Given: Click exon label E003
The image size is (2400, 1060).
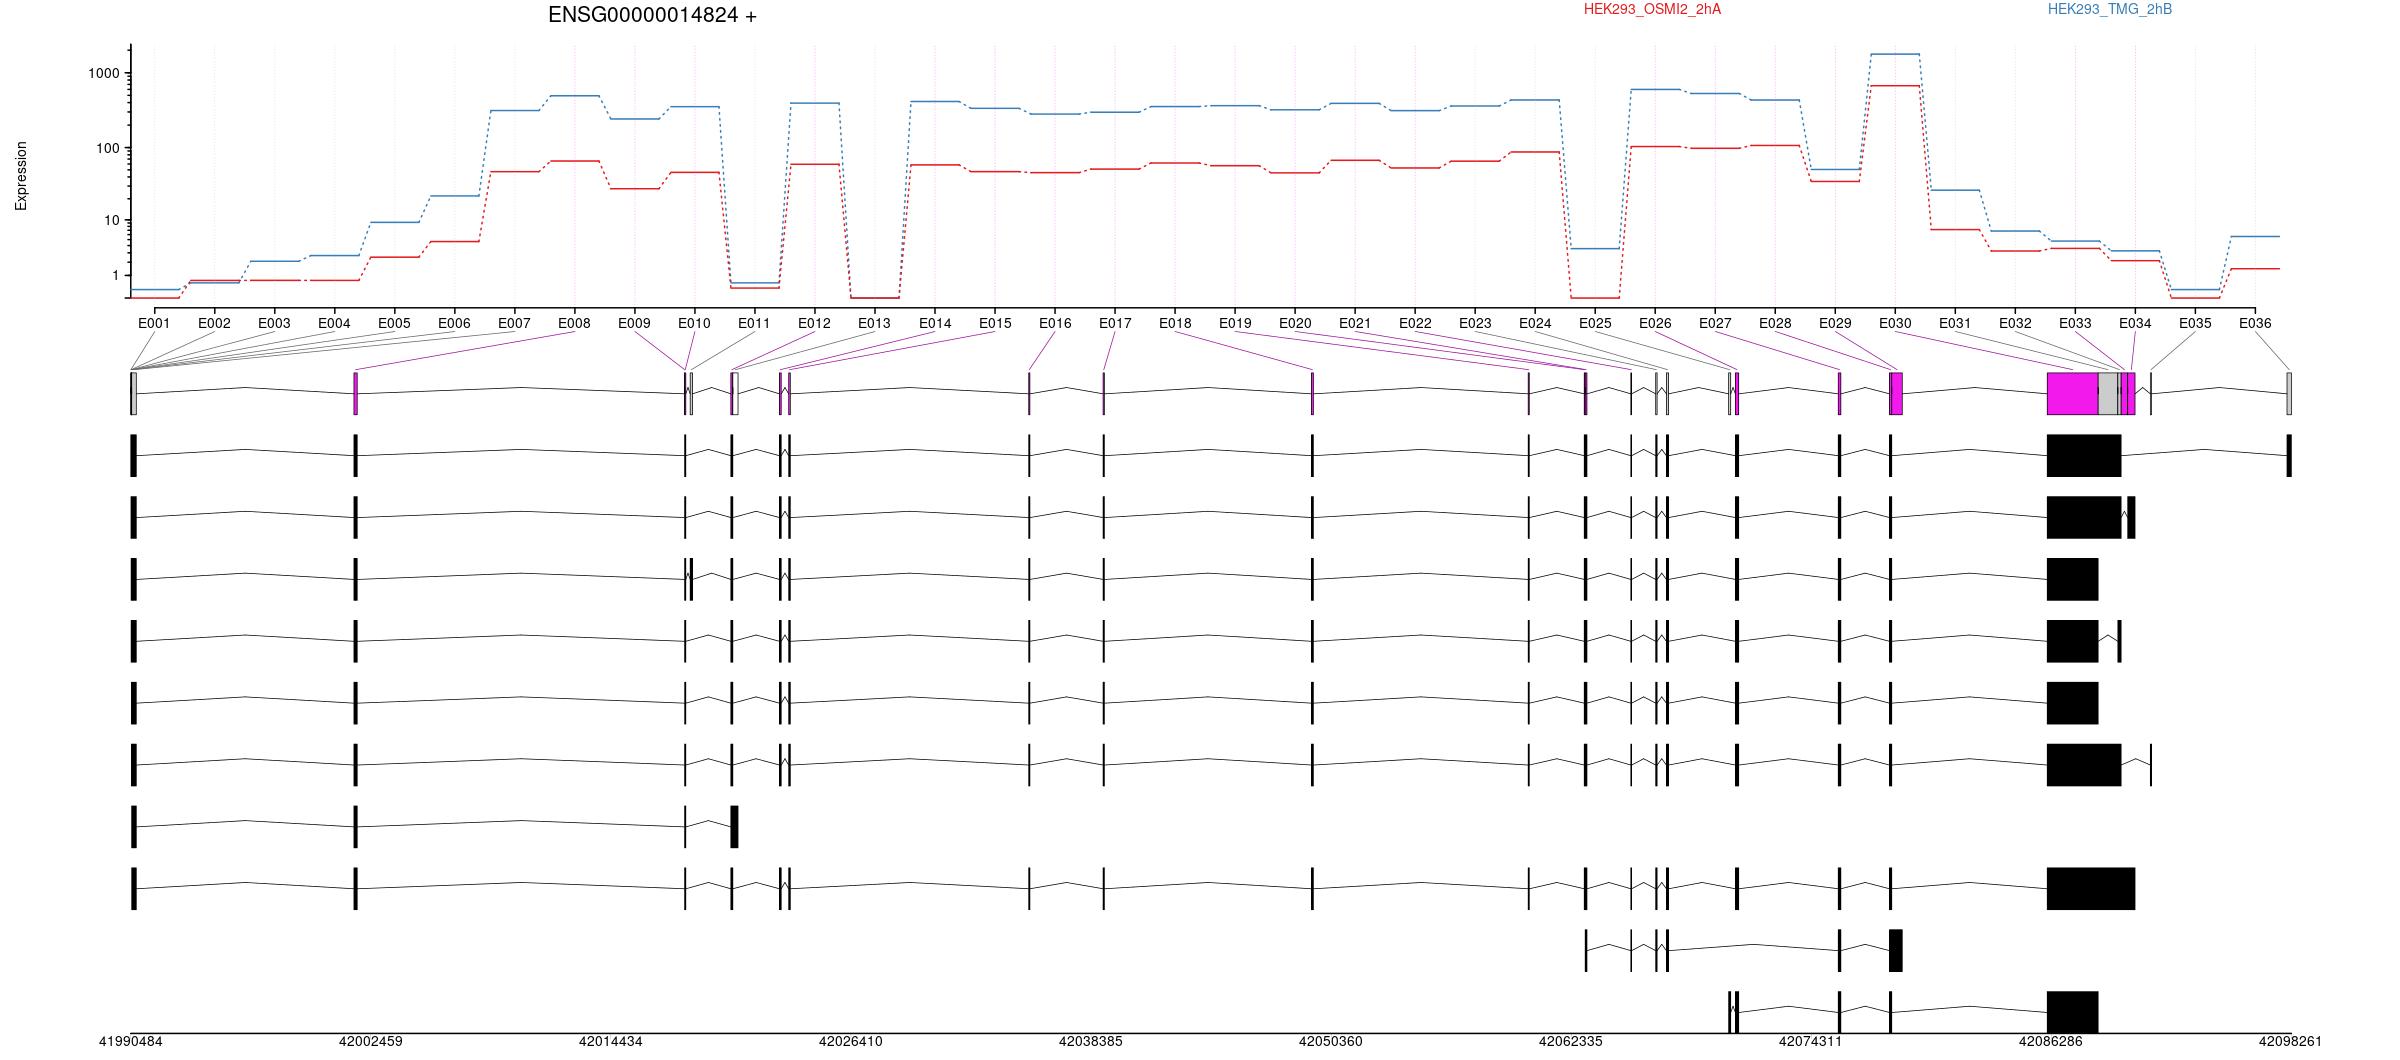Looking at the screenshot, I should 274,323.
